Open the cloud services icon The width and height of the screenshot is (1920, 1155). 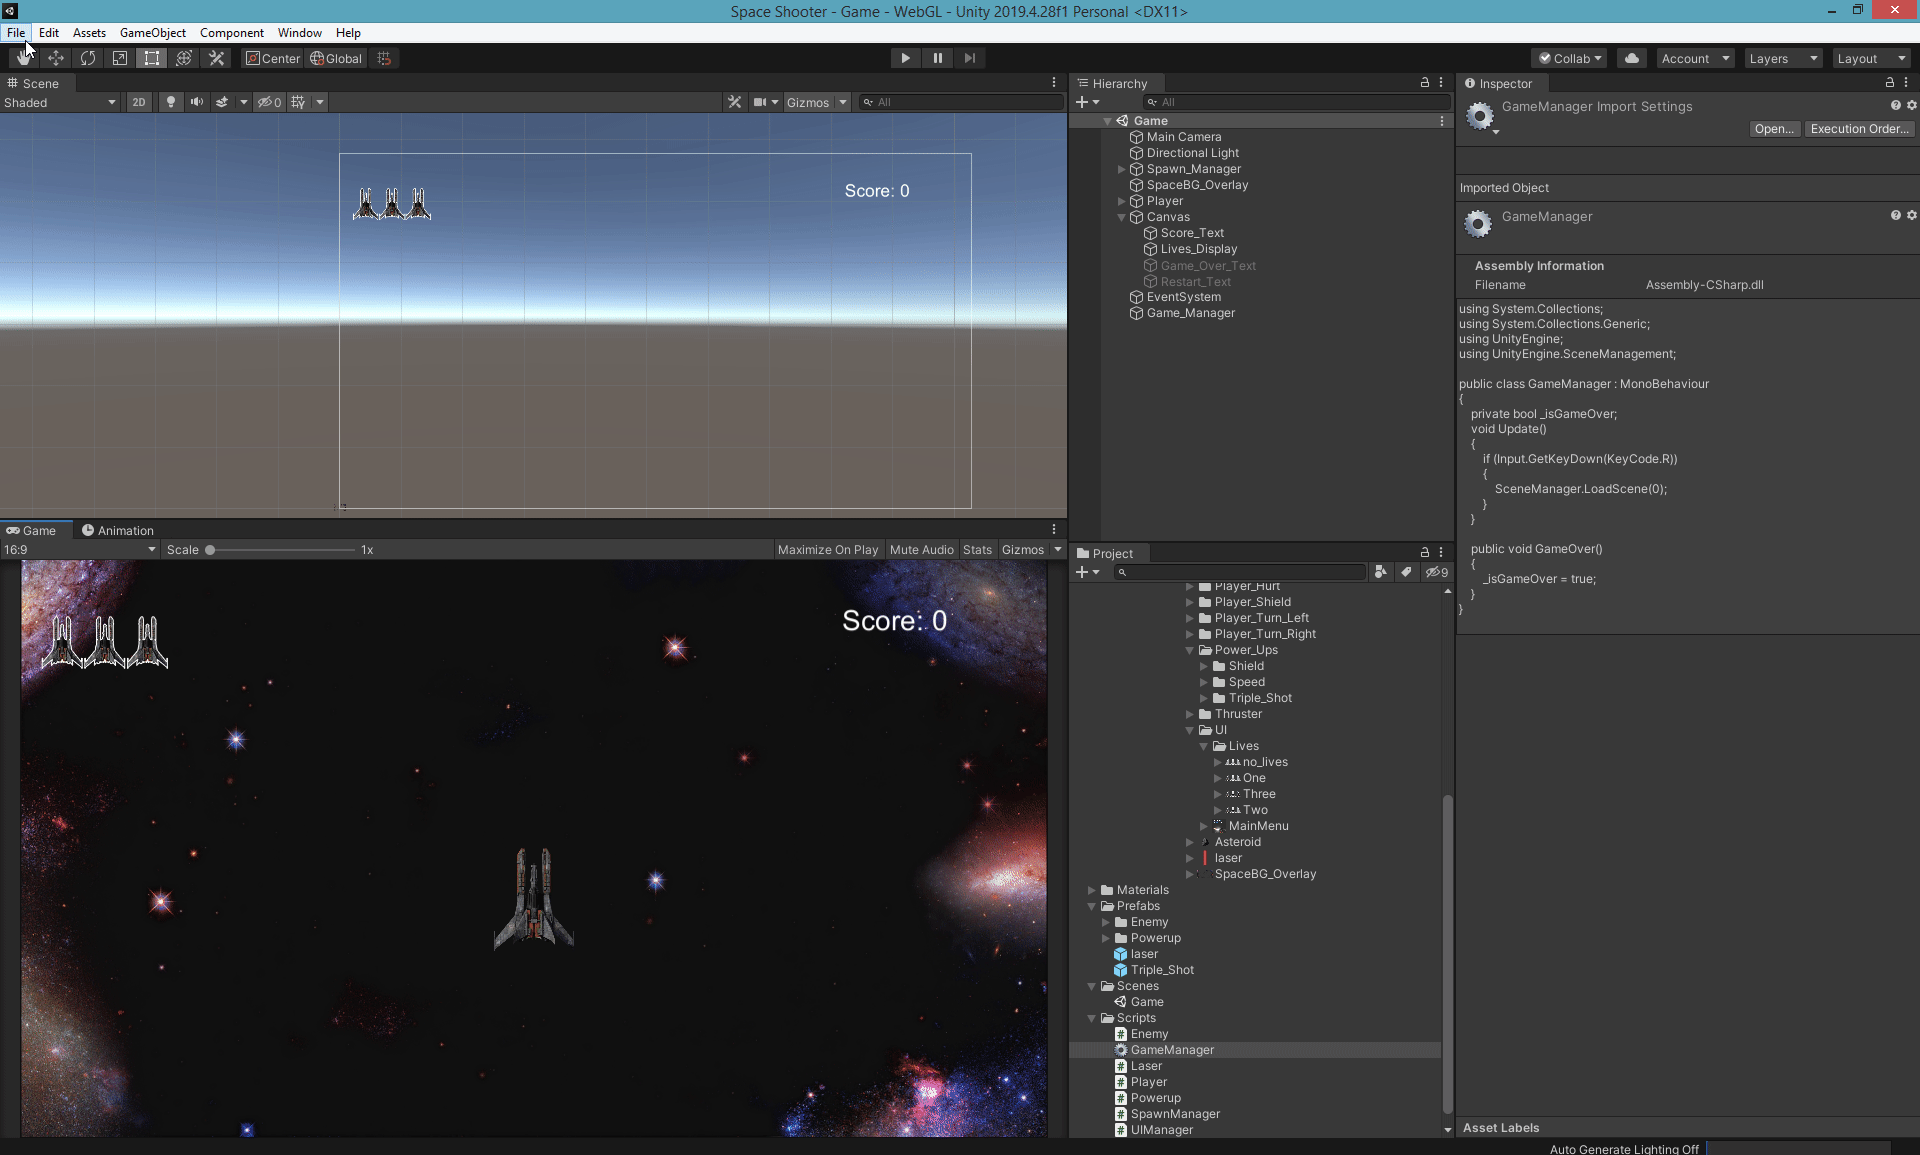click(1631, 58)
